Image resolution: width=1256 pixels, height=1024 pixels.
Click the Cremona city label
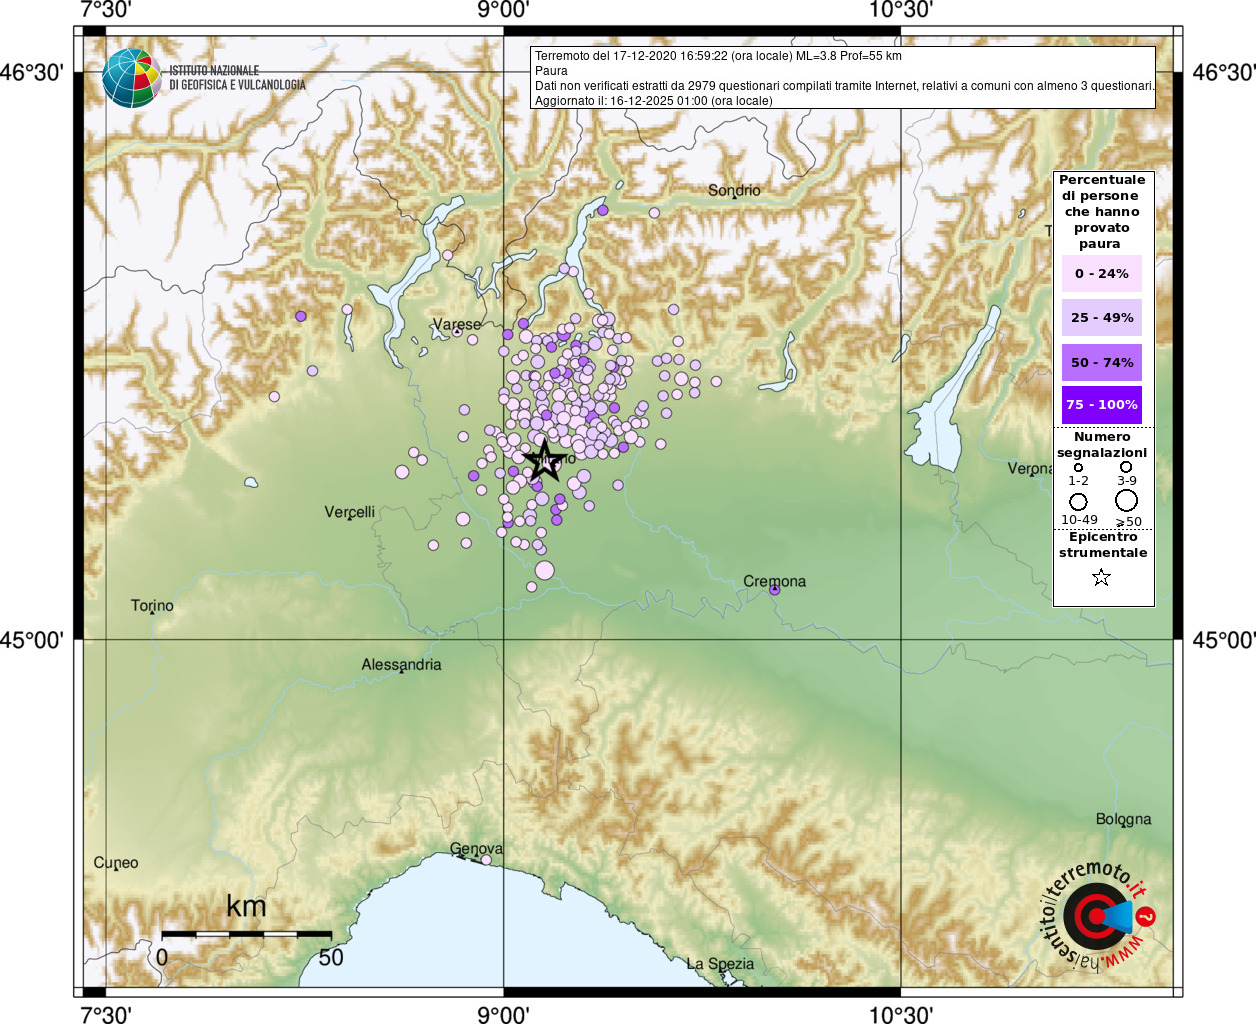tap(774, 581)
